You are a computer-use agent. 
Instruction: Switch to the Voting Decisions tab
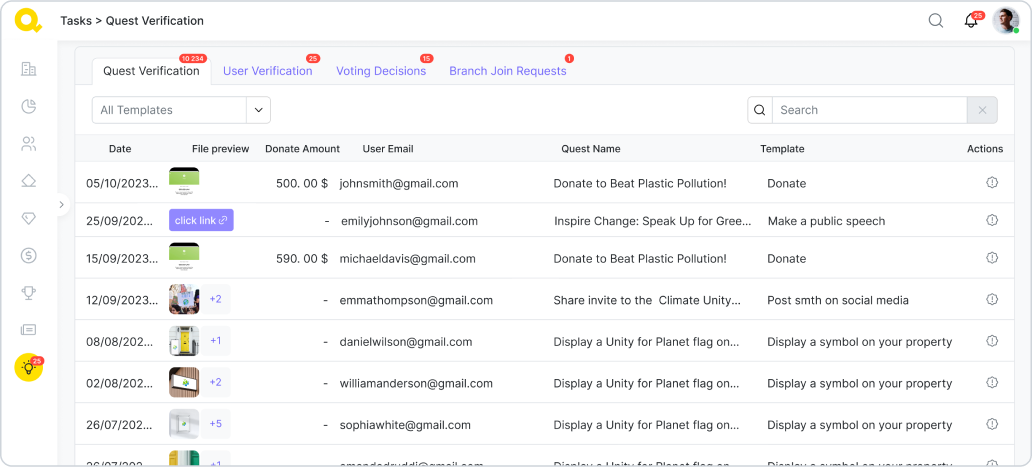click(x=380, y=71)
